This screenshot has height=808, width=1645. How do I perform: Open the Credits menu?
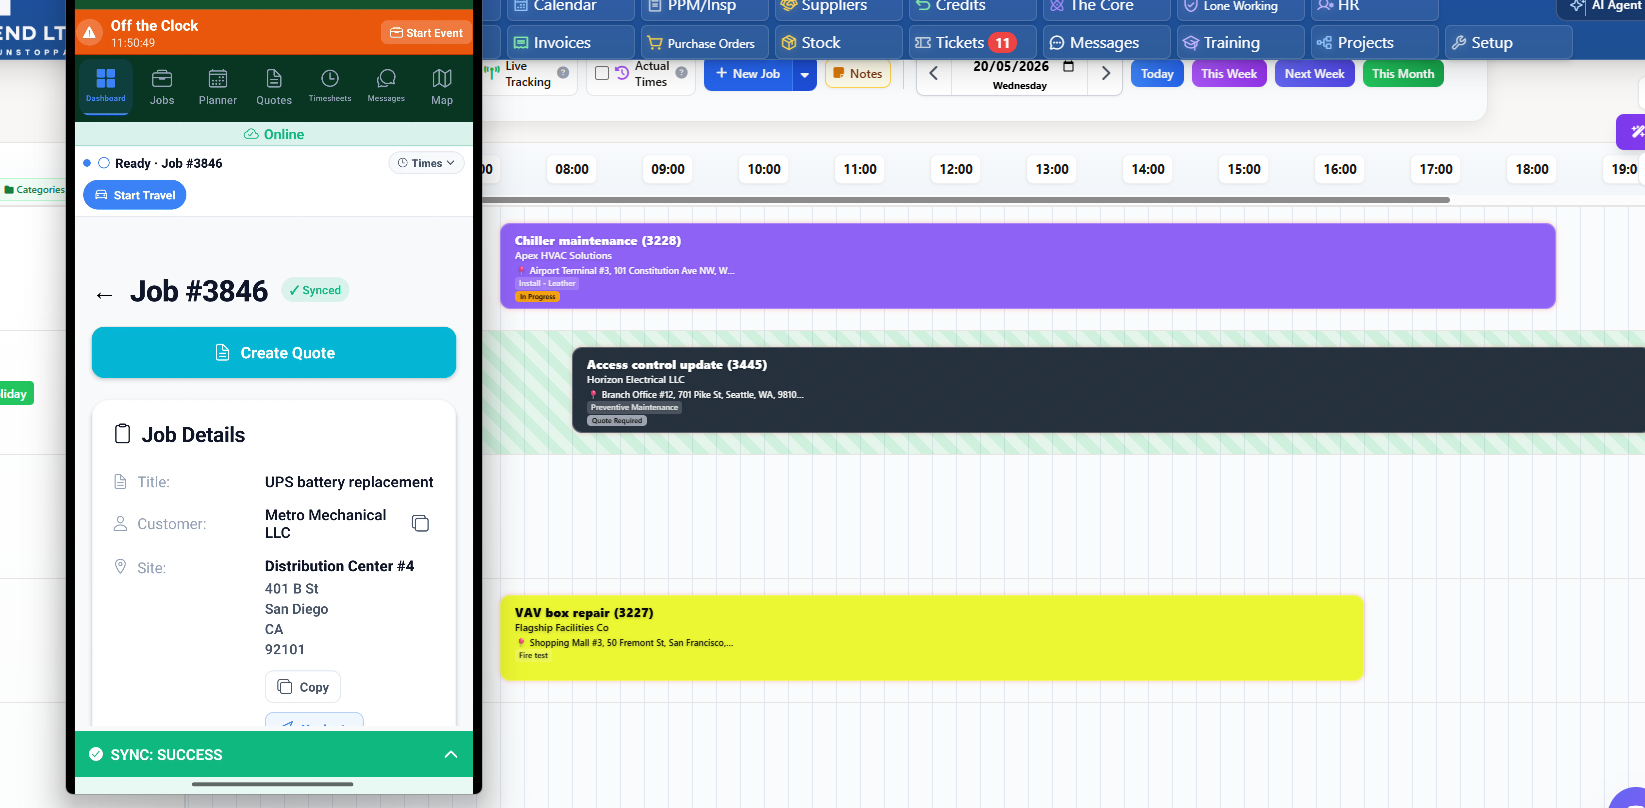point(972,8)
